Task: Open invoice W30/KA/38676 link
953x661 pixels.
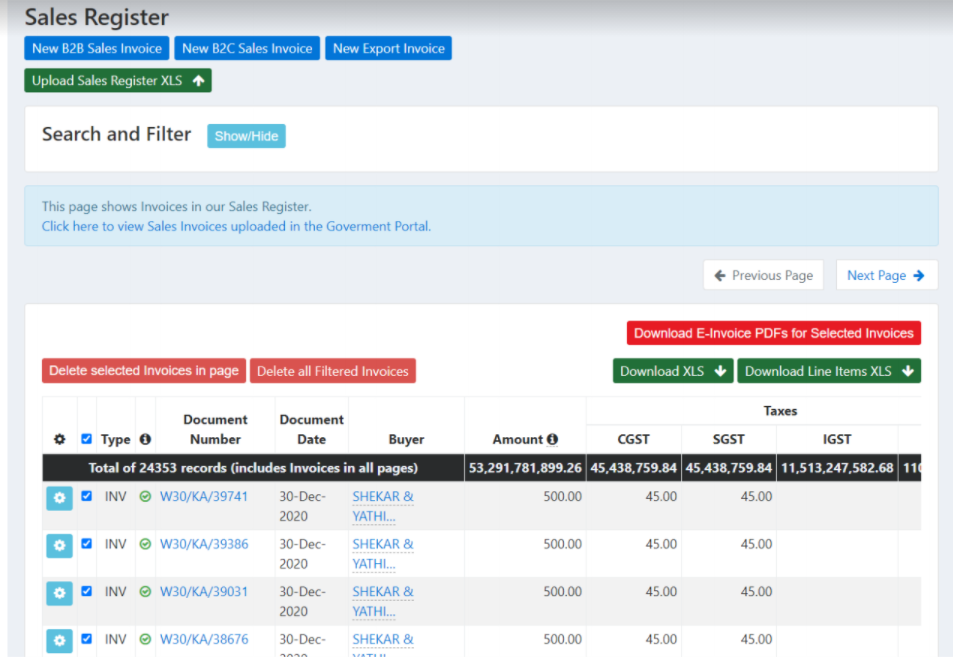Action: click(x=204, y=639)
